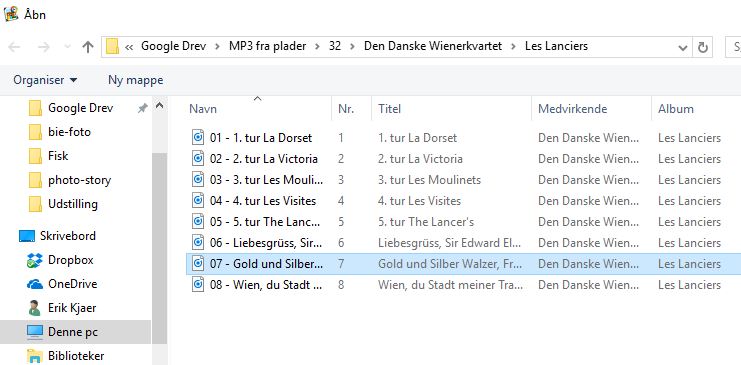This screenshot has height=365, width=741.
Task: Click the Åbn dialog title icon
Action: [x=11, y=14]
